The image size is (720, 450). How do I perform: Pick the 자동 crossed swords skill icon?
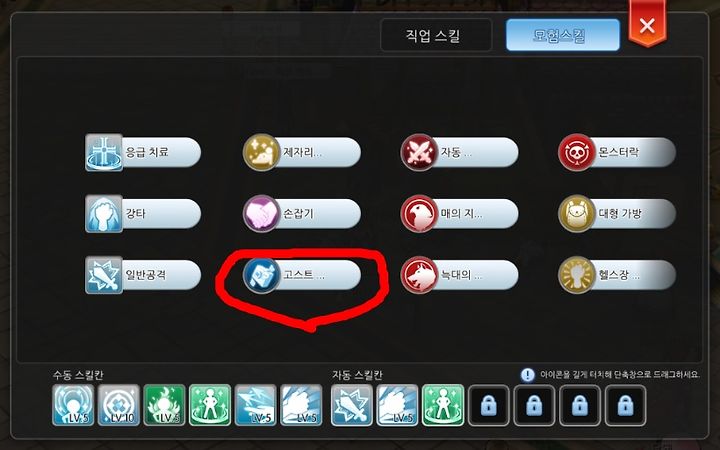(x=419, y=152)
